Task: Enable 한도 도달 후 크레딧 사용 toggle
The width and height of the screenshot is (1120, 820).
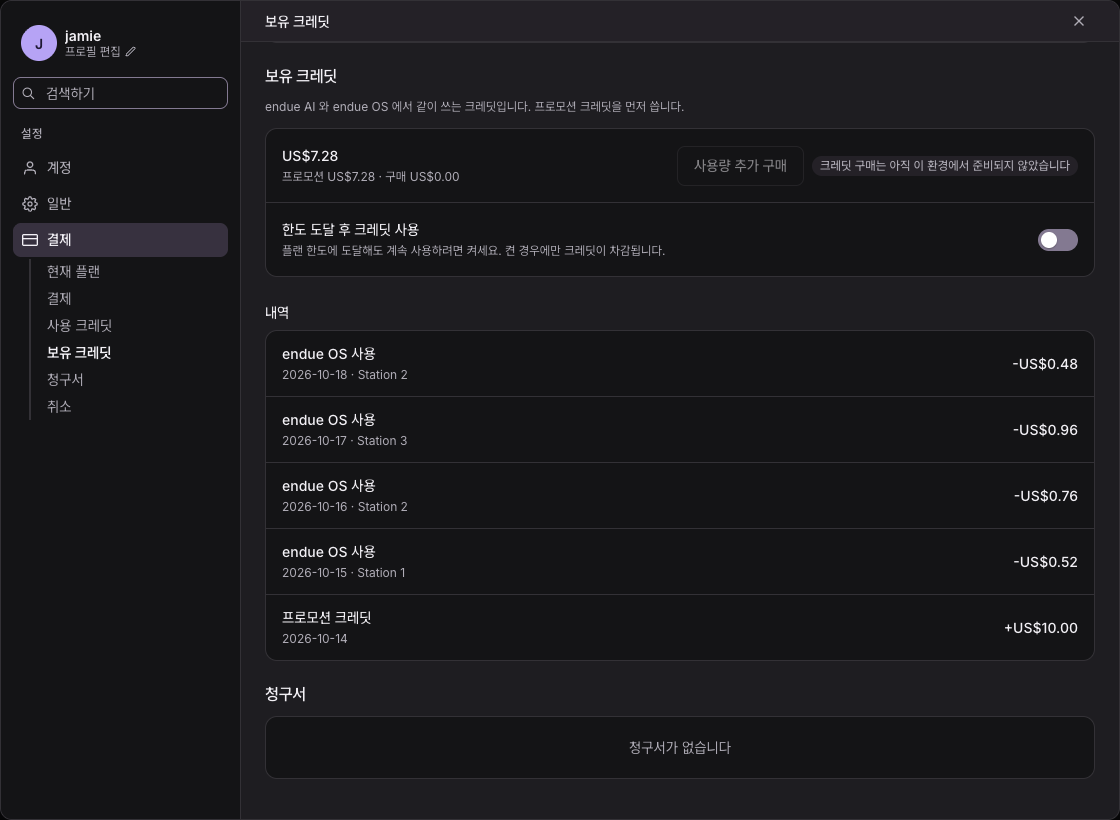Action: 1057,240
